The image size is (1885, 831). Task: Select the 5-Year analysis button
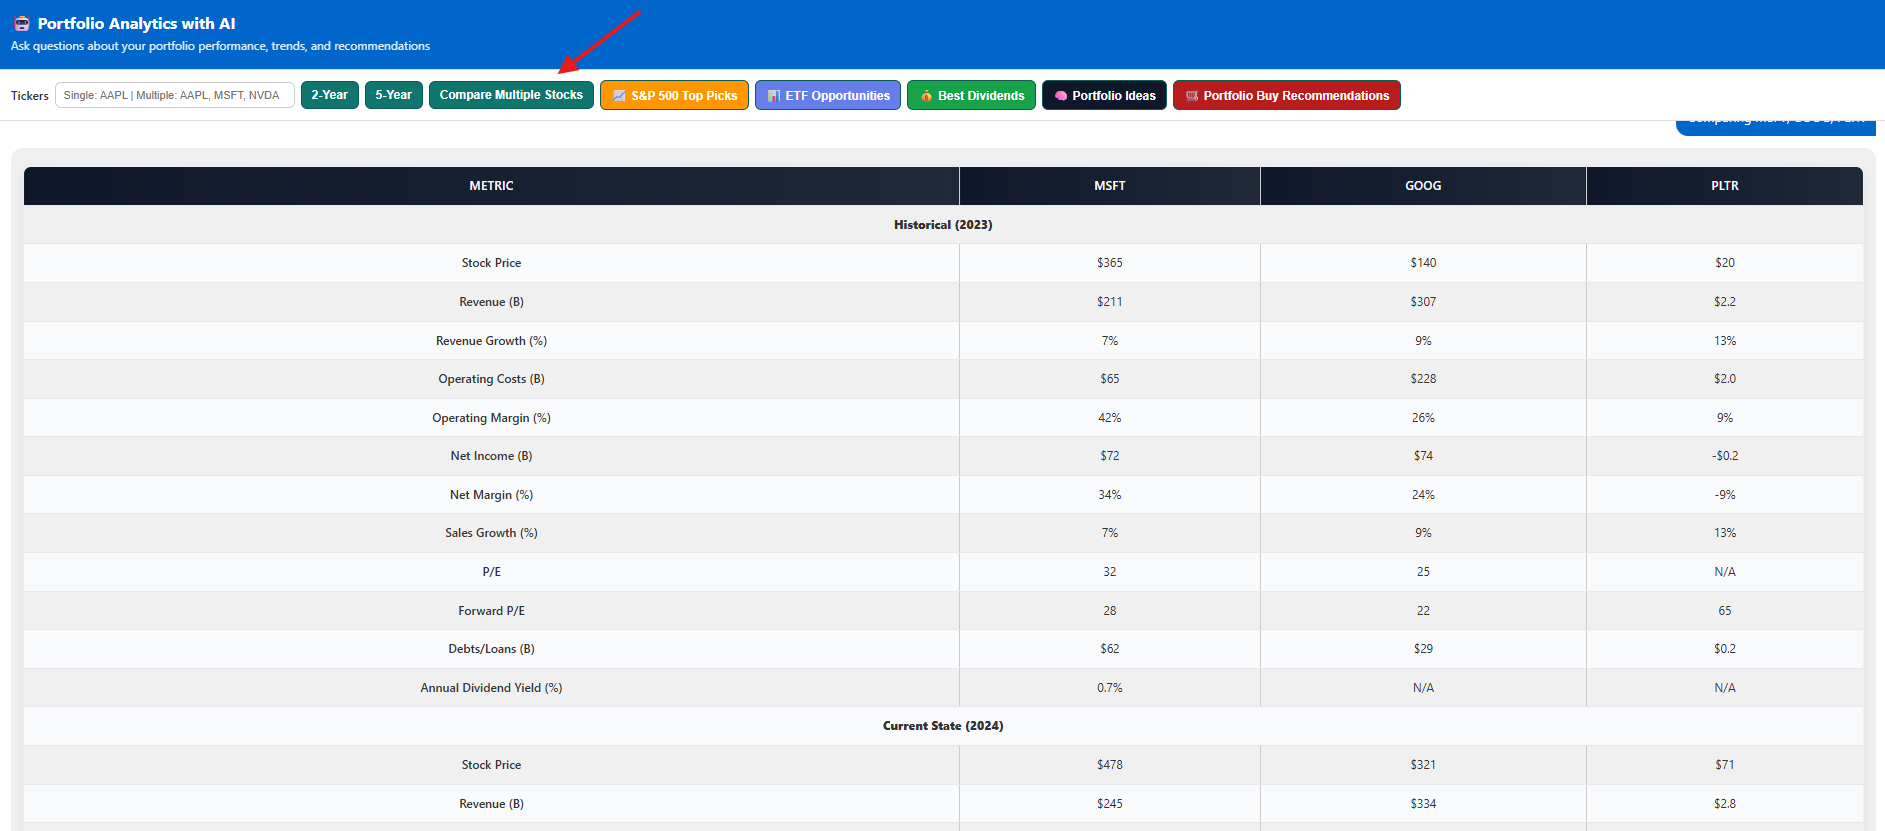[394, 95]
